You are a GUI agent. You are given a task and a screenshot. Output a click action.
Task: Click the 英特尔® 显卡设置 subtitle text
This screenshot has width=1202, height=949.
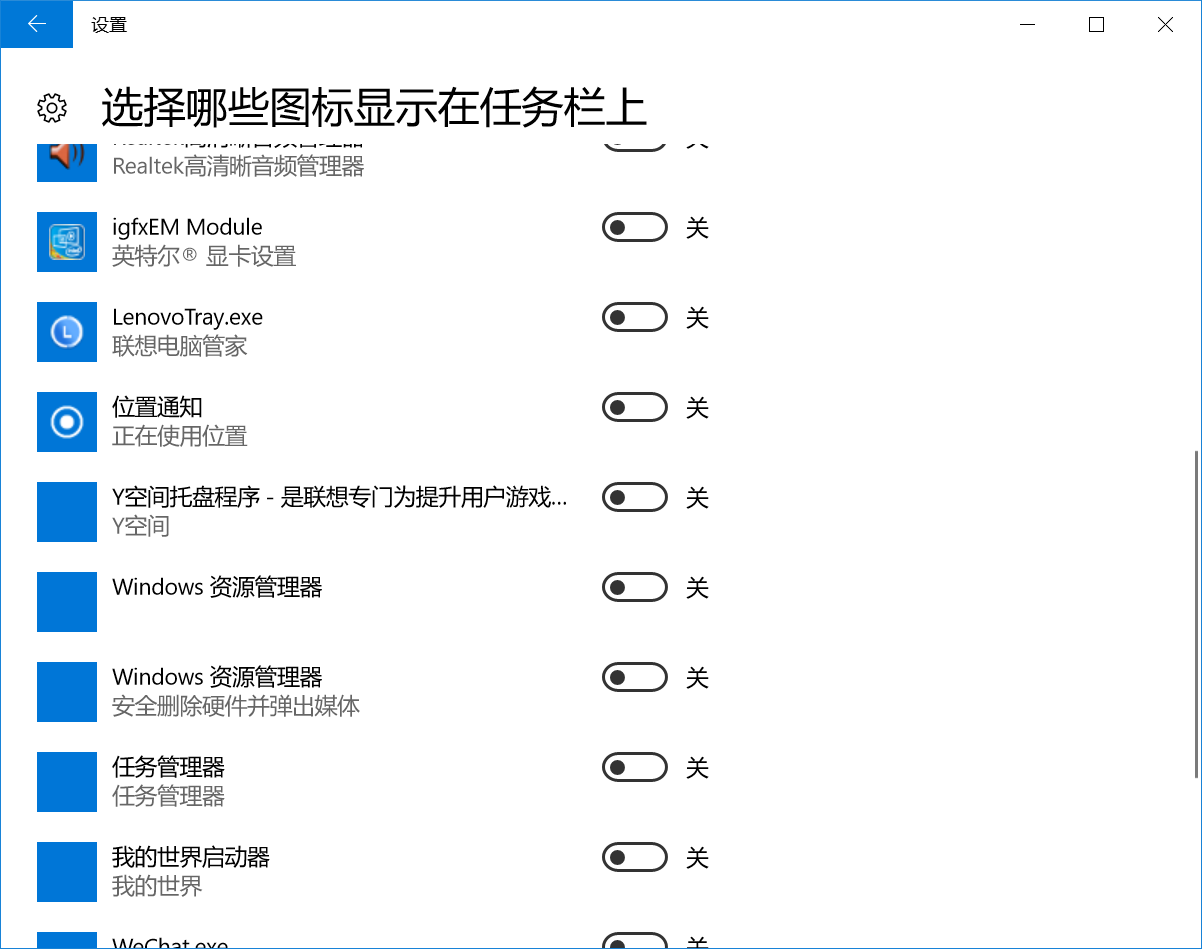click(x=204, y=256)
